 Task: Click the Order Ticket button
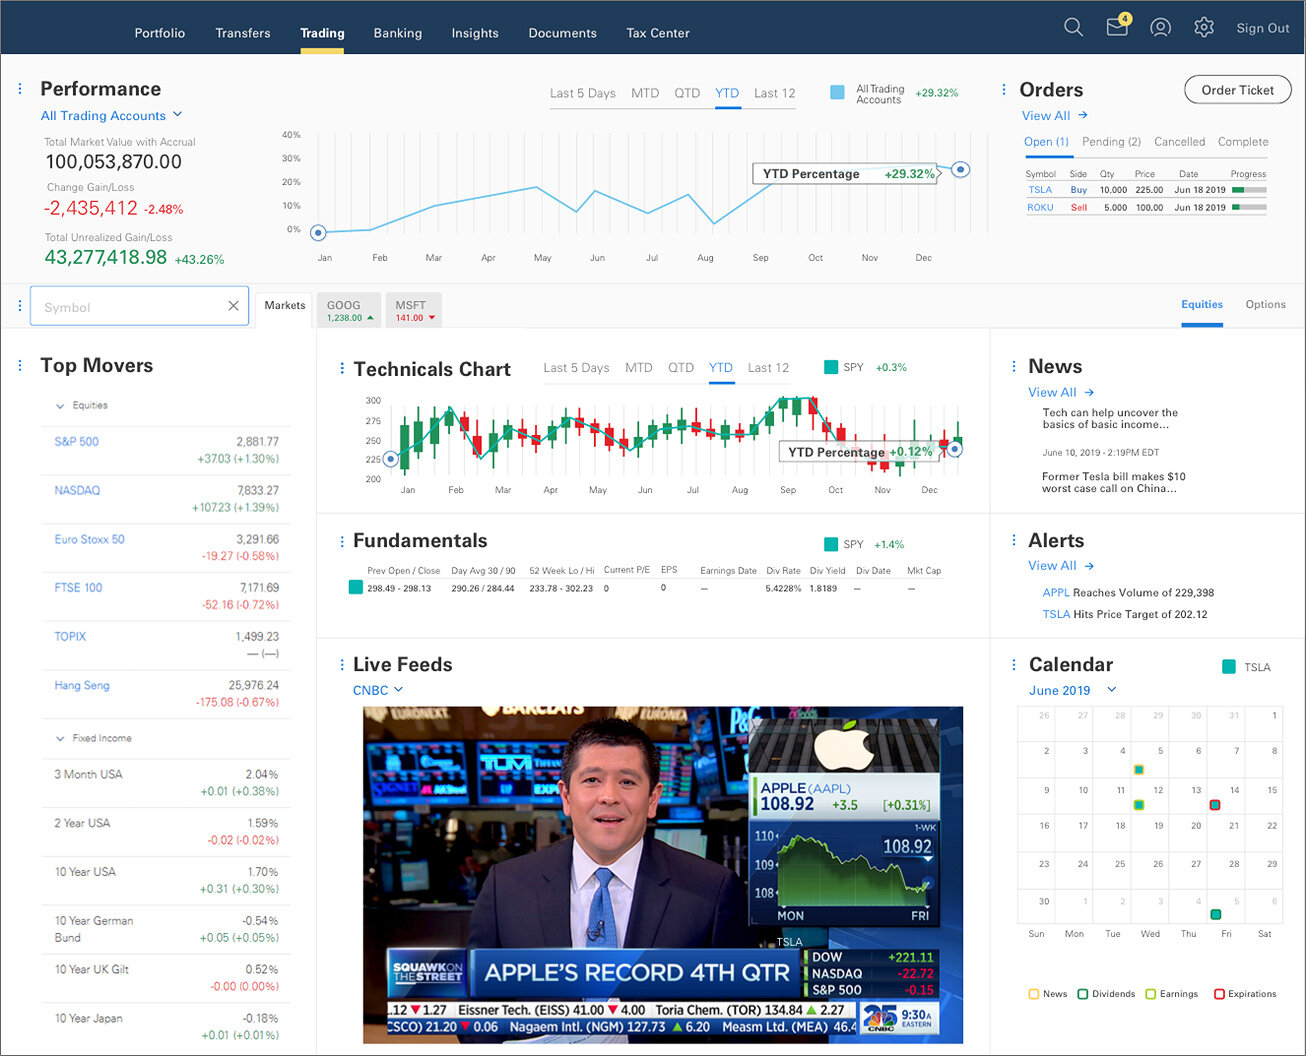click(x=1238, y=90)
